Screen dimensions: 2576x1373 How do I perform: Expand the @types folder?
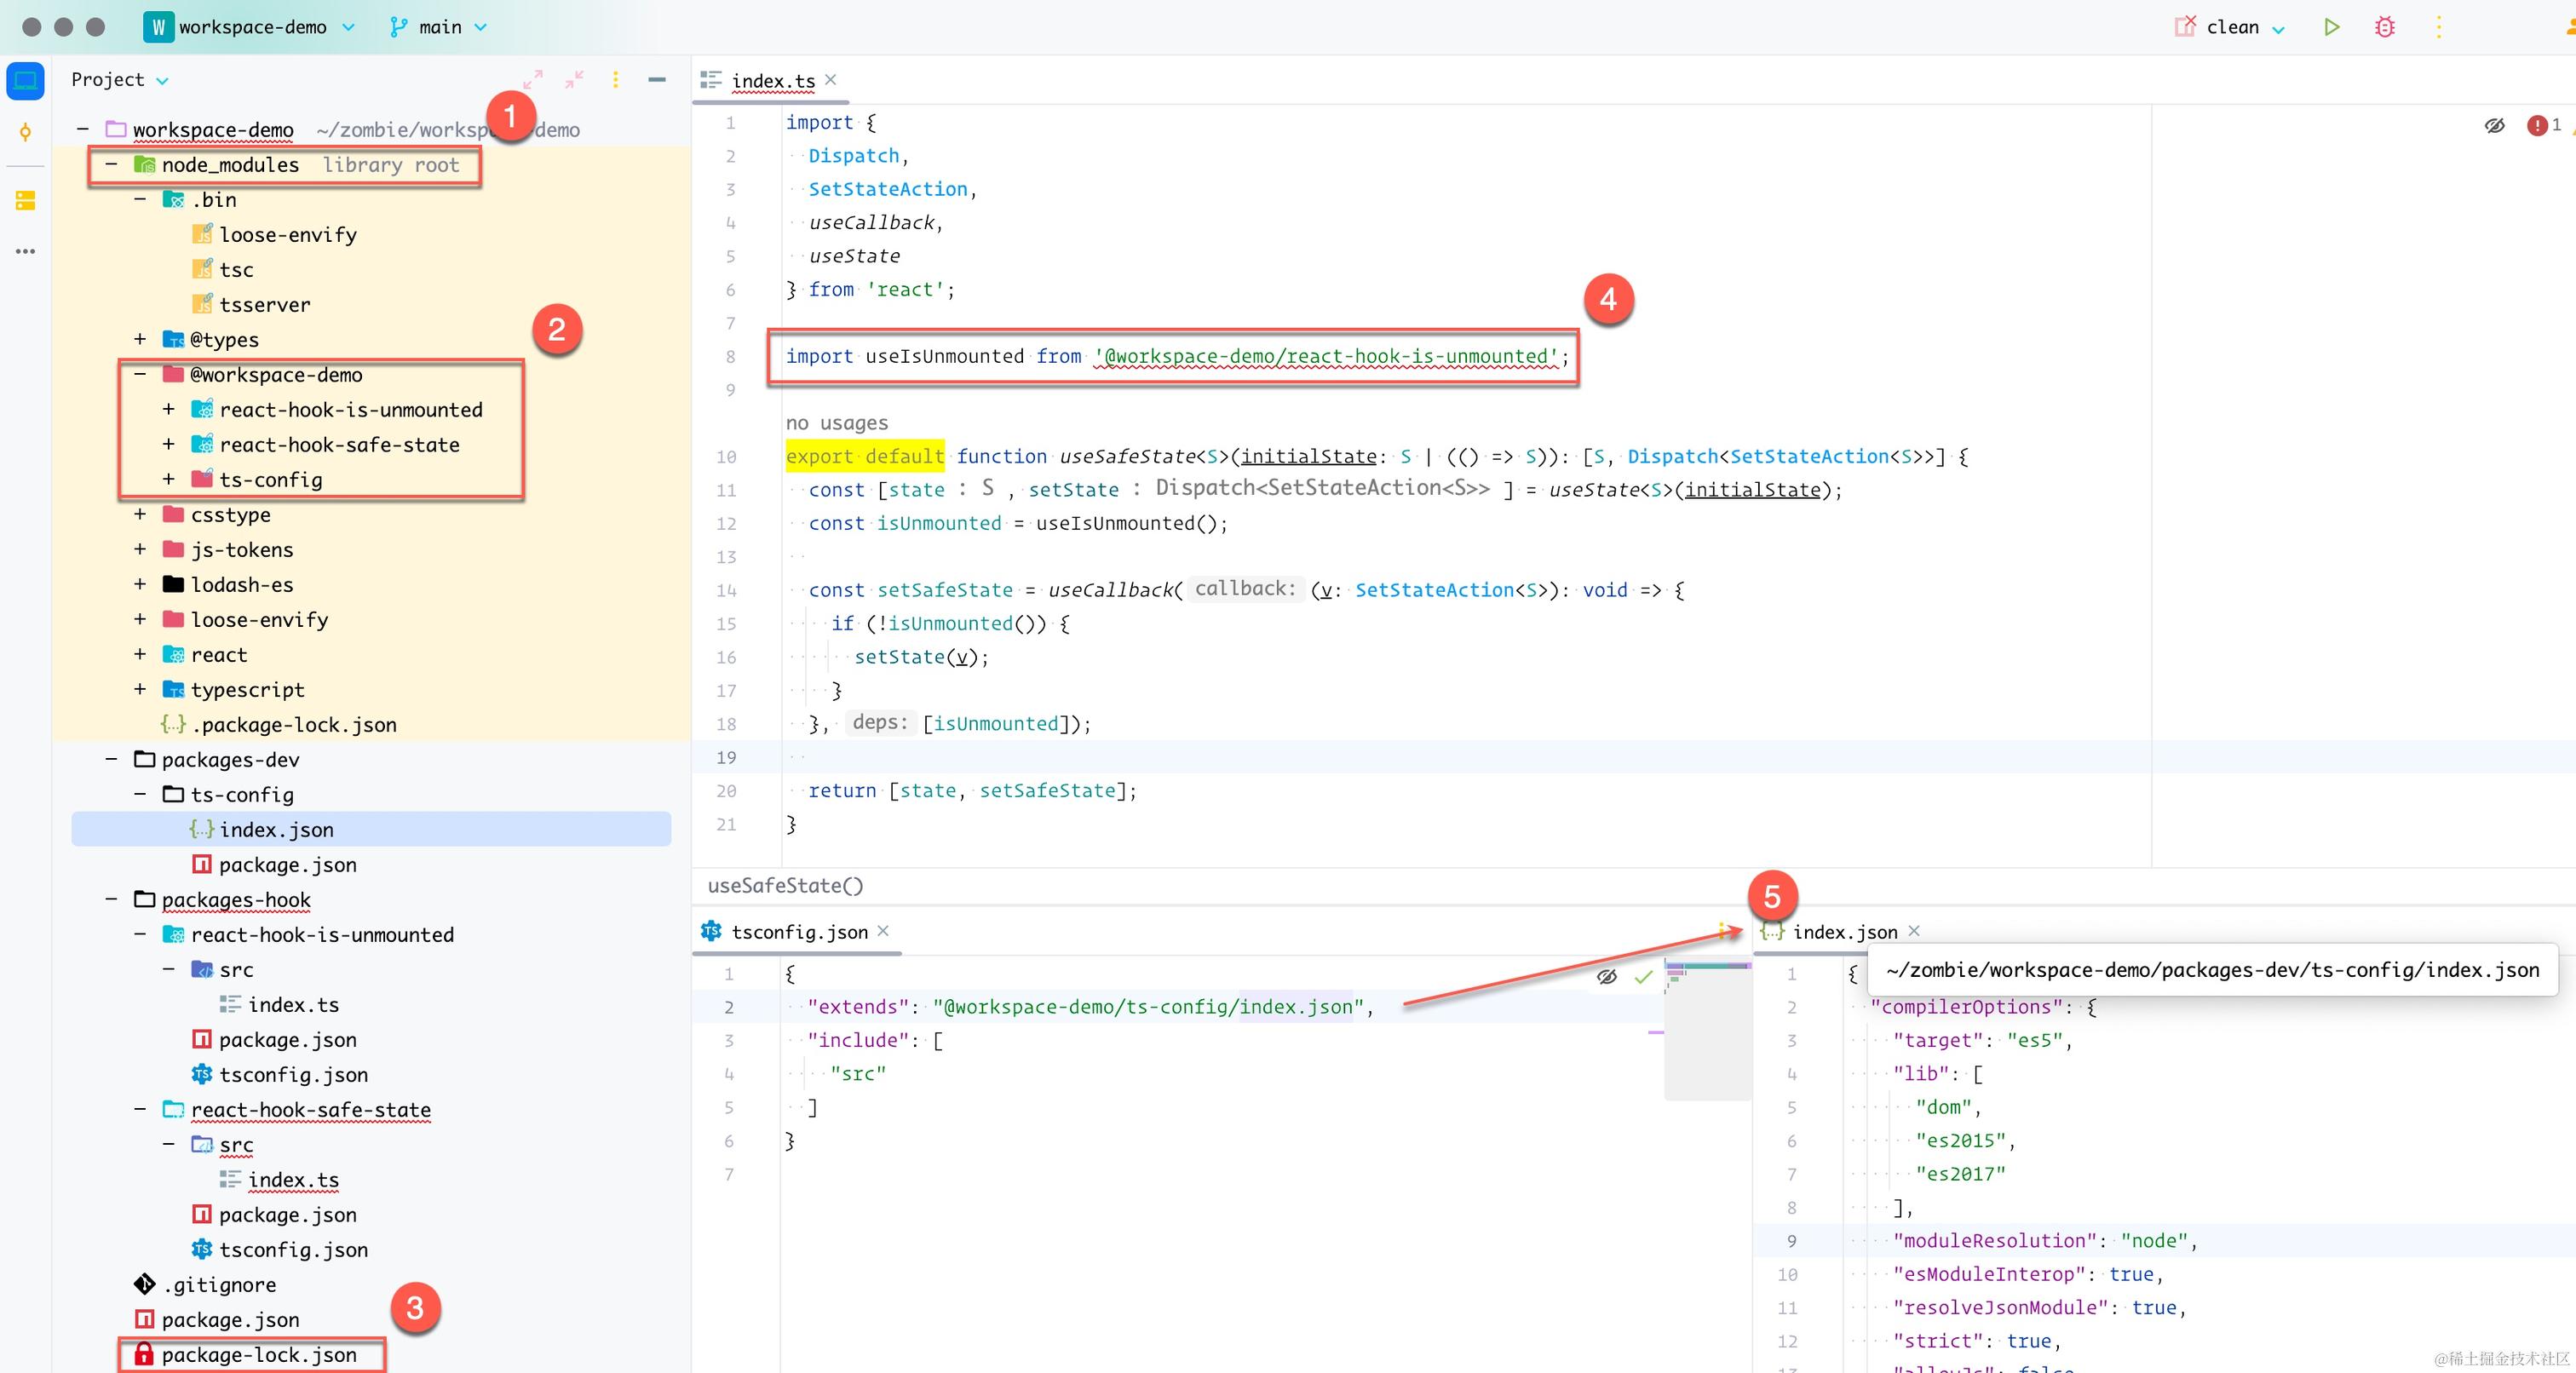140,339
